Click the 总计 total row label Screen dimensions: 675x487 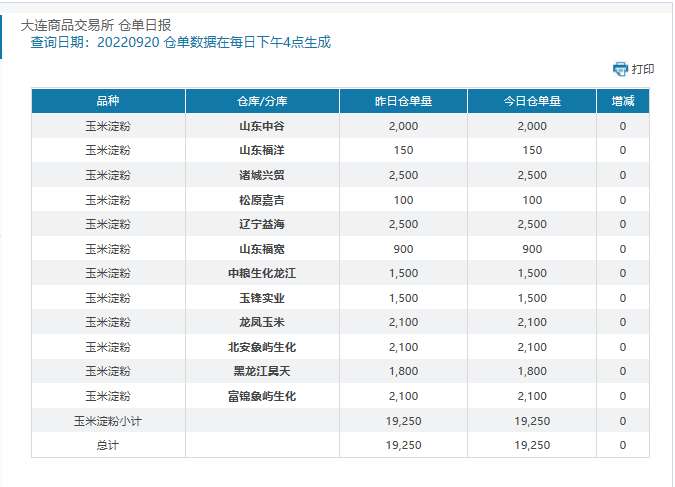pyautogui.click(x=108, y=445)
